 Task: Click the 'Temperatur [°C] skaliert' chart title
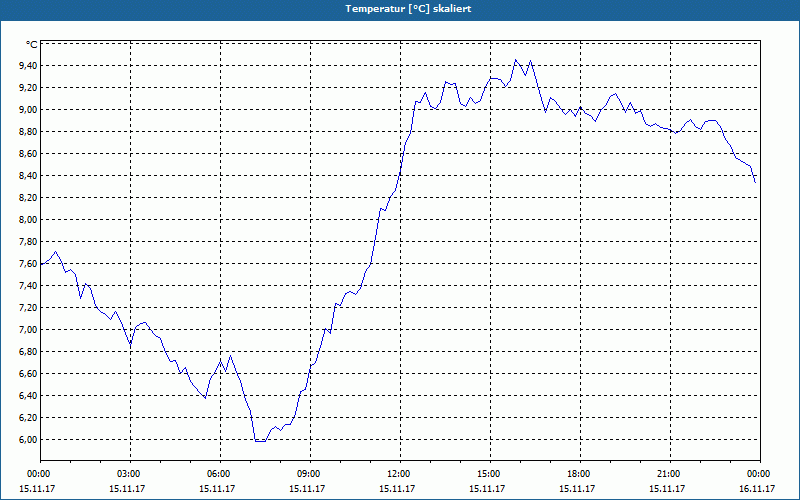point(408,9)
